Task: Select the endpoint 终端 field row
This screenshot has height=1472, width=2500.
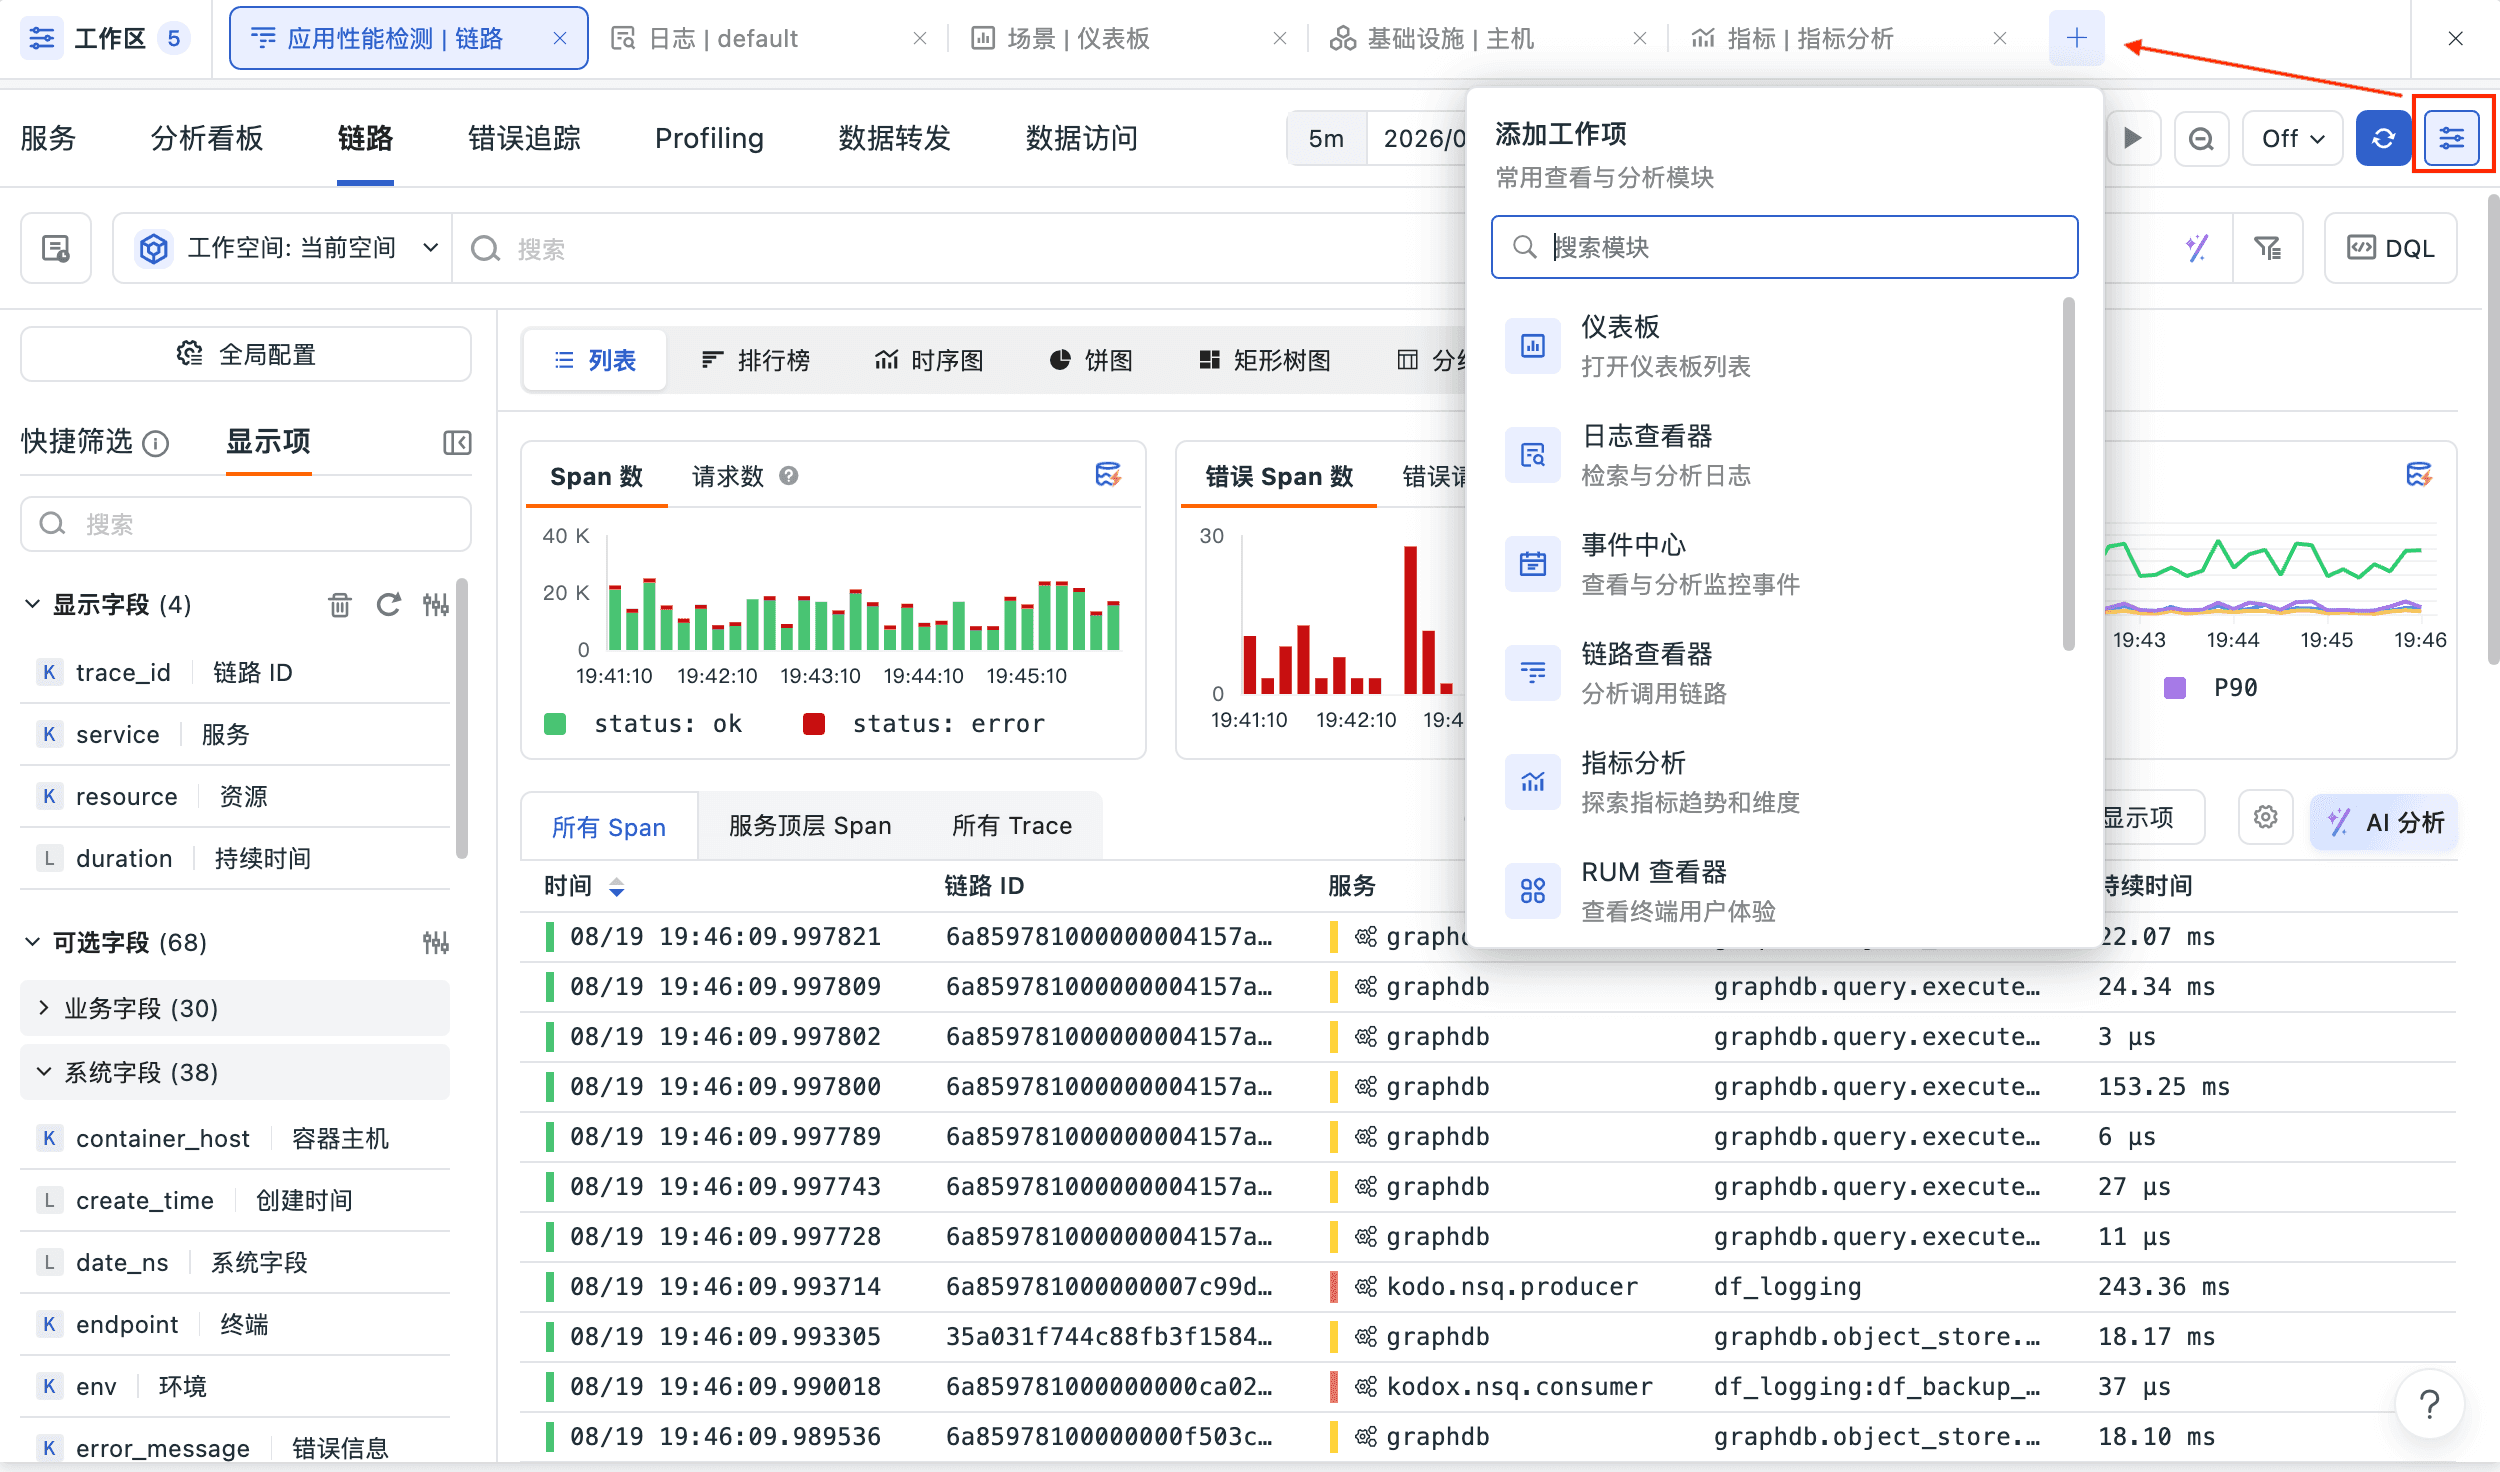Action: pyautogui.click(x=235, y=1324)
